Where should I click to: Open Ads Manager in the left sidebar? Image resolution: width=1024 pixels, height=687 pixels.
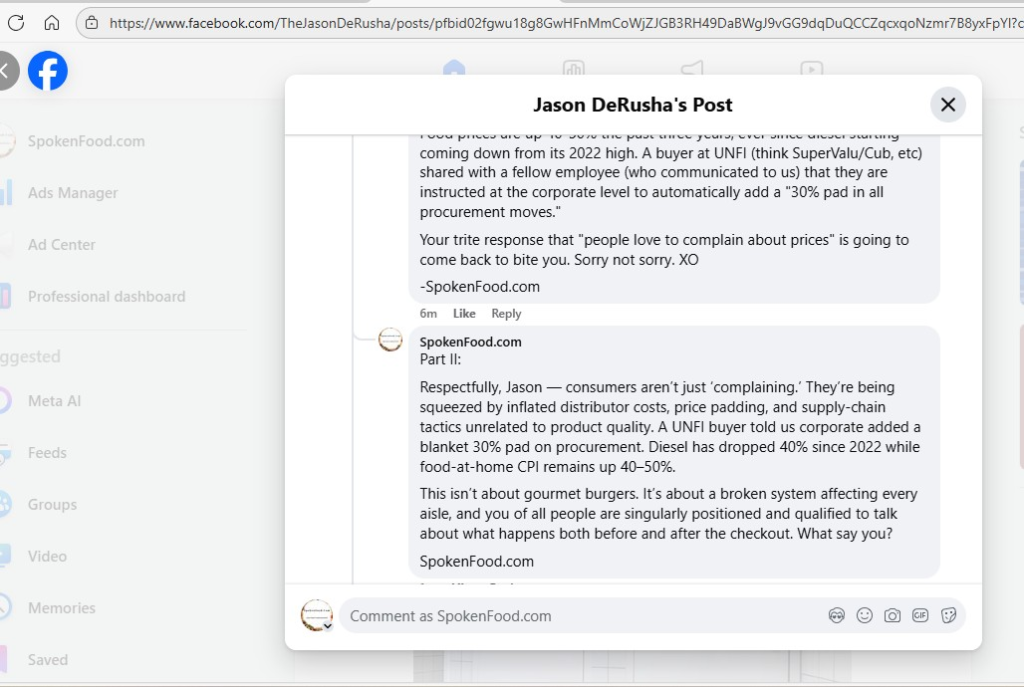point(72,193)
